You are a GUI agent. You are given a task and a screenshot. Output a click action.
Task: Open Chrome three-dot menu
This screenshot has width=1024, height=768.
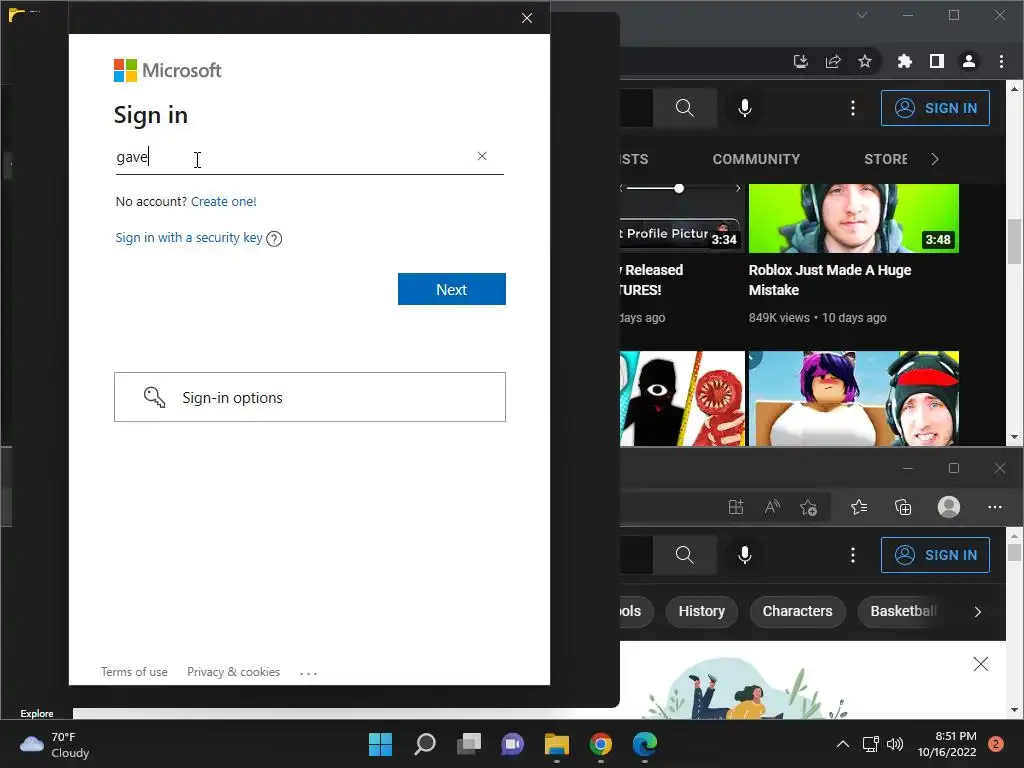coord(1001,61)
